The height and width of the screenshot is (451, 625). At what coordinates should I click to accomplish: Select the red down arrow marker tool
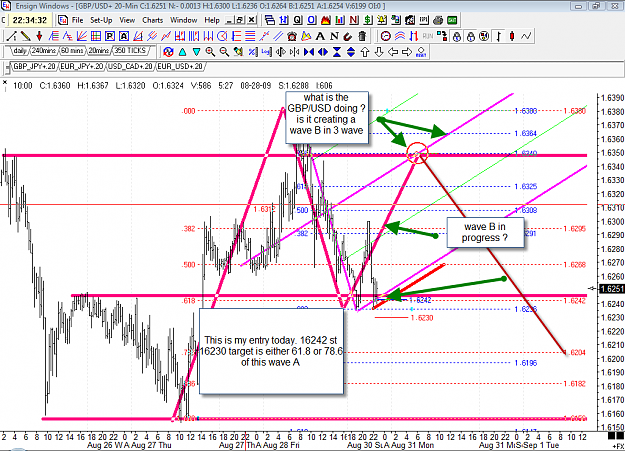point(39,36)
